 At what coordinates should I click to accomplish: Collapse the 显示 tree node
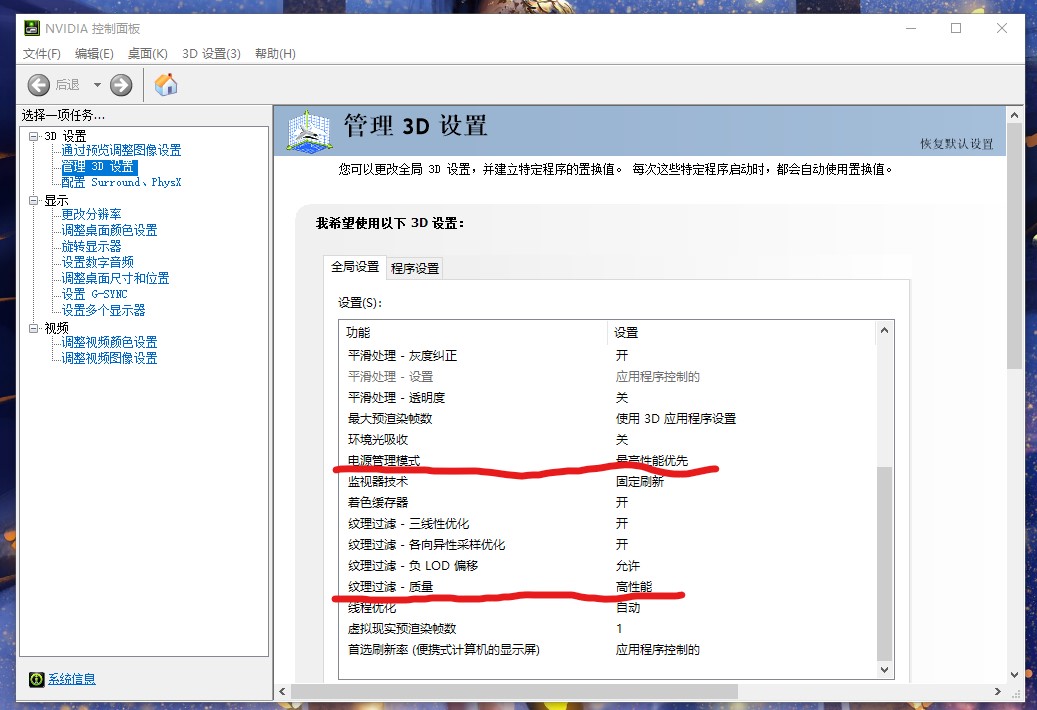click(x=33, y=200)
